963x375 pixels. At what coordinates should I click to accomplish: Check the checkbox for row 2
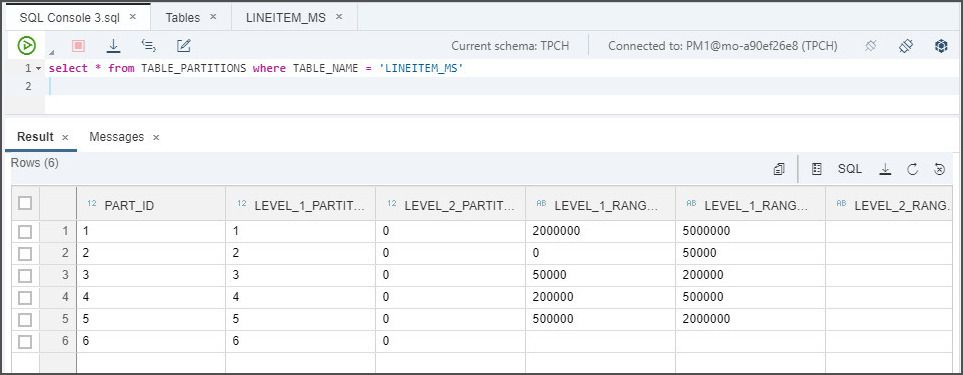[25, 253]
